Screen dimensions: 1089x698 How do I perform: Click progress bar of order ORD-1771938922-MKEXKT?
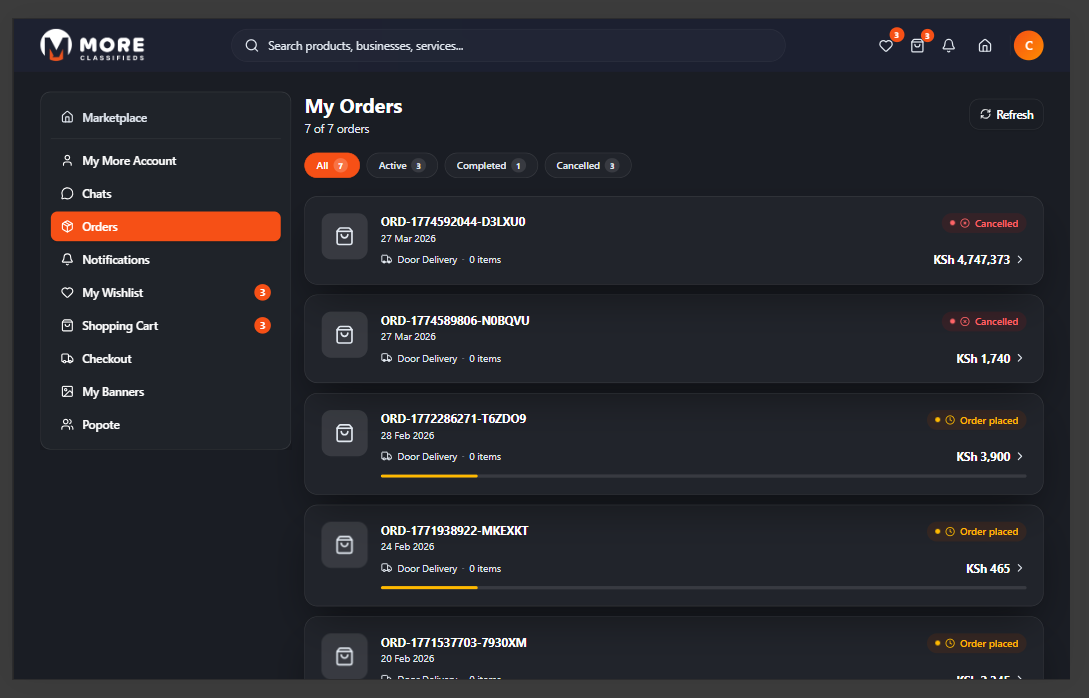point(703,587)
